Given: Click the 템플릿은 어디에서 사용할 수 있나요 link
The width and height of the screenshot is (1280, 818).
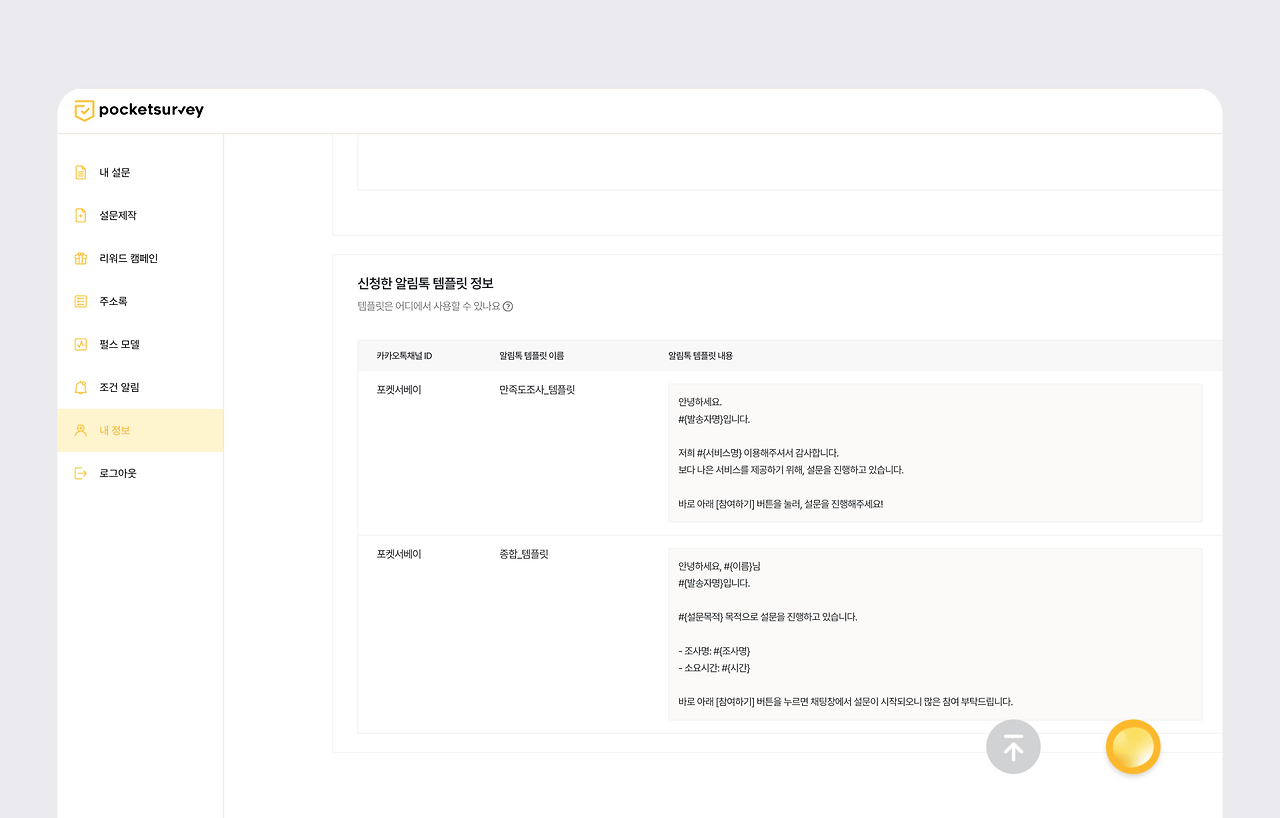Looking at the screenshot, I should pyautogui.click(x=429, y=306).
